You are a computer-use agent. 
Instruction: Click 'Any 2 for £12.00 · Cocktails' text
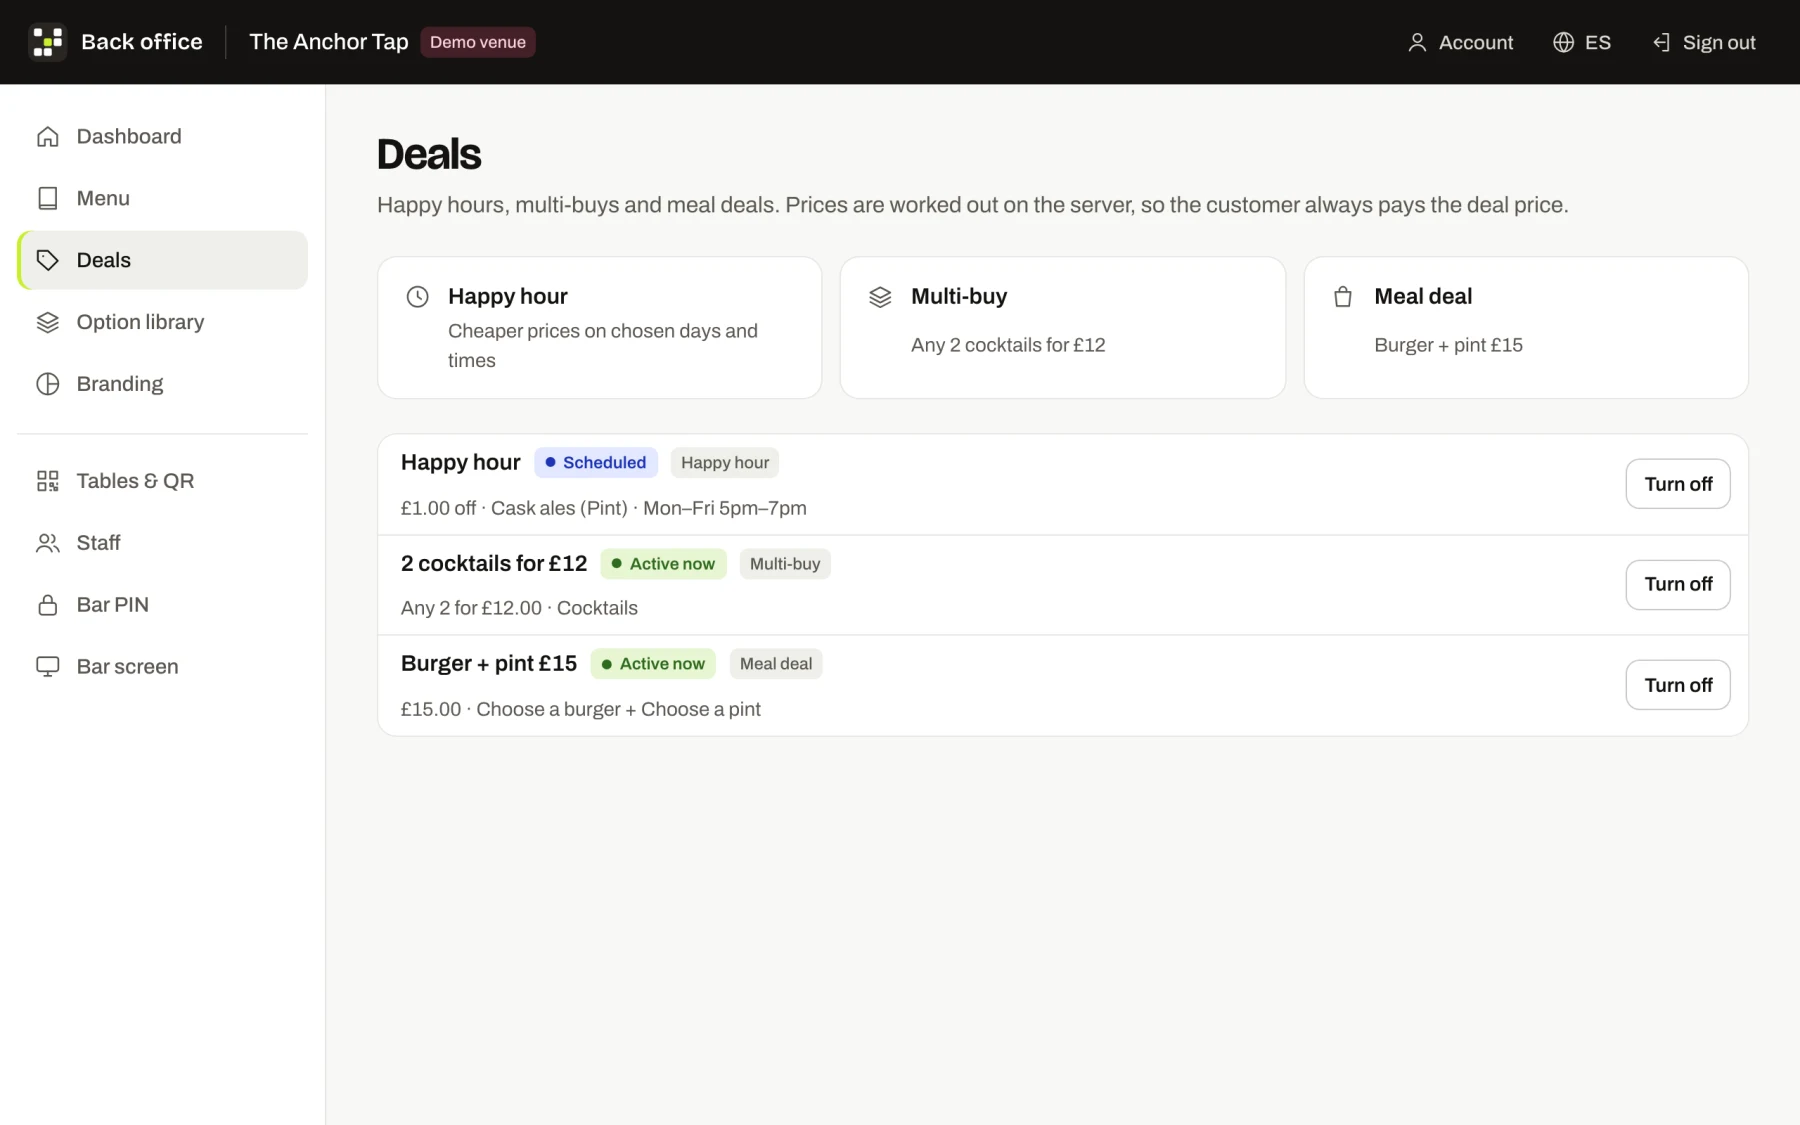pos(519,609)
